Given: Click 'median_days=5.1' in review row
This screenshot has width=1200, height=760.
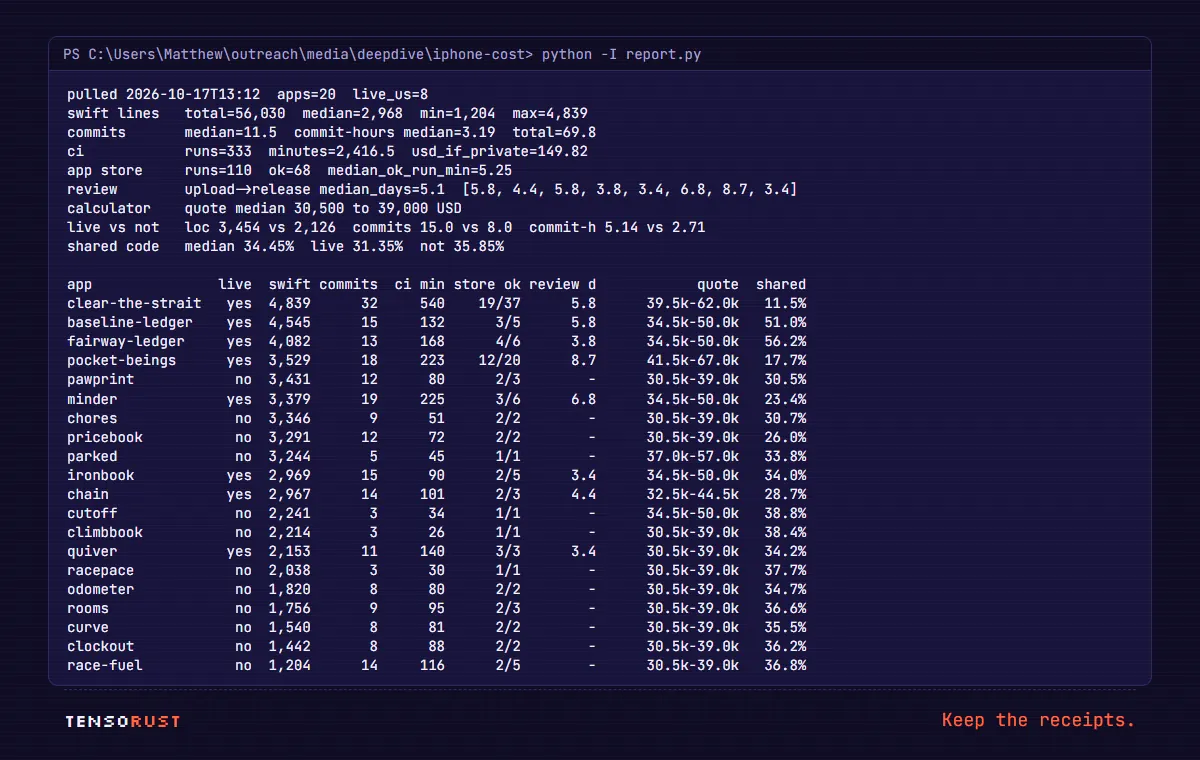Looking at the screenshot, I should click(382, 189).
